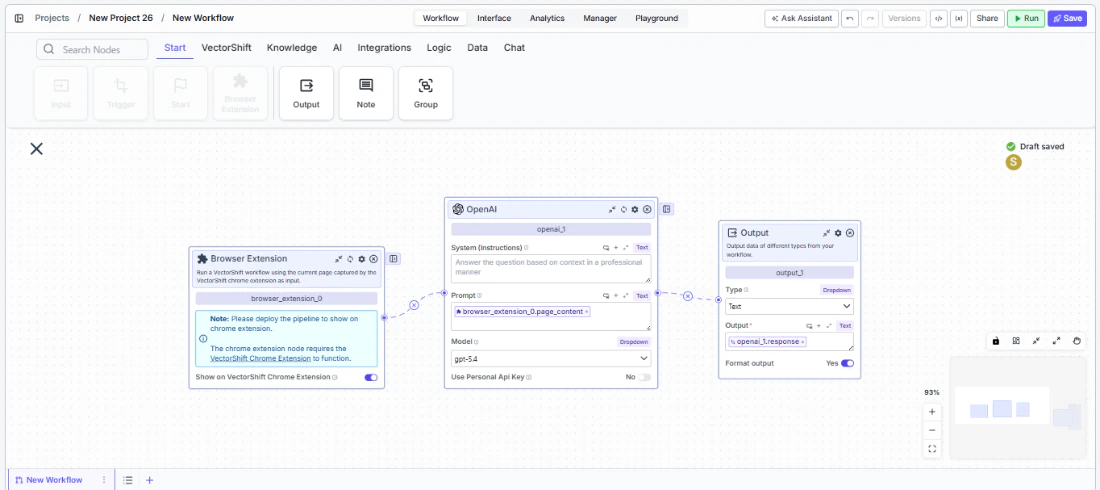Collapse the Output node
The width and height of the screenshot is (1100, 490).
[826, 233]
